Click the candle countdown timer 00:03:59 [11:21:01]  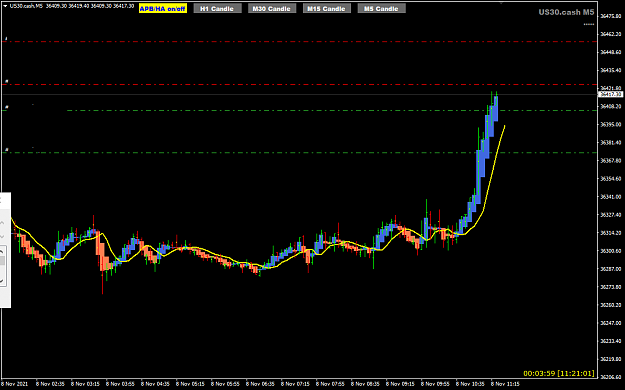[558, 373]
